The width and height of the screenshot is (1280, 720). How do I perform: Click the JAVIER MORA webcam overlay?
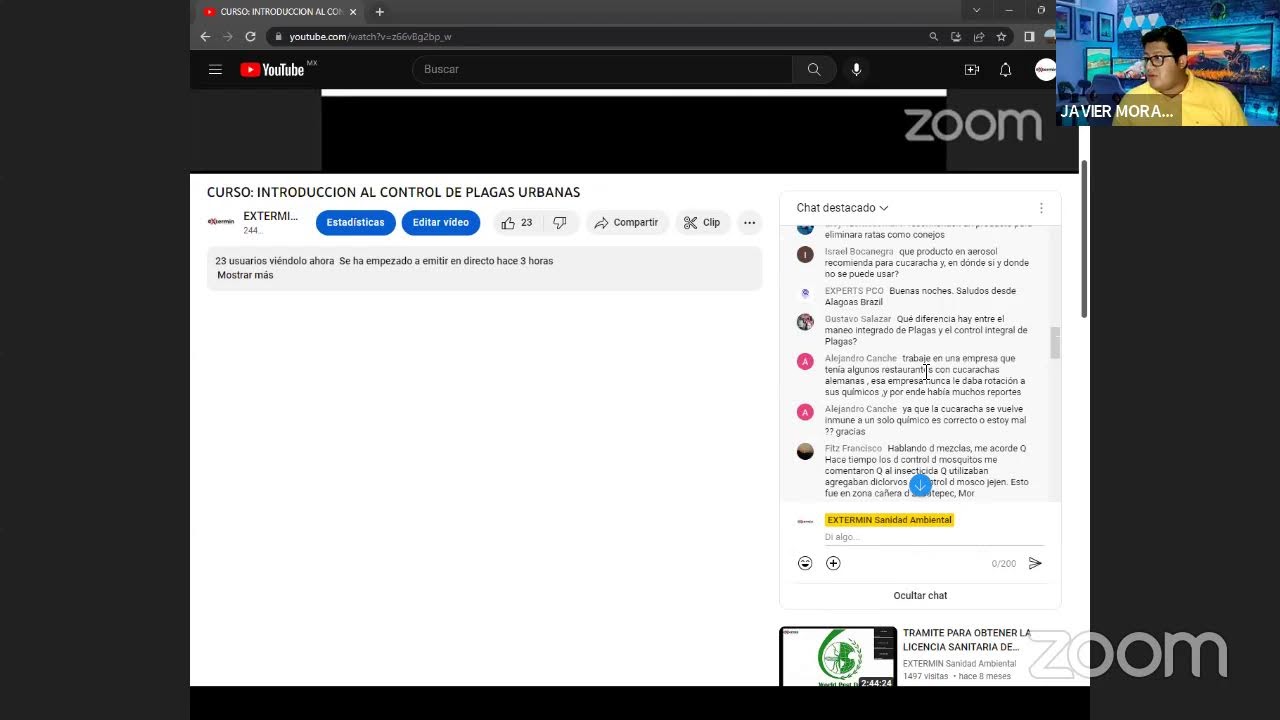(1167, 62)
